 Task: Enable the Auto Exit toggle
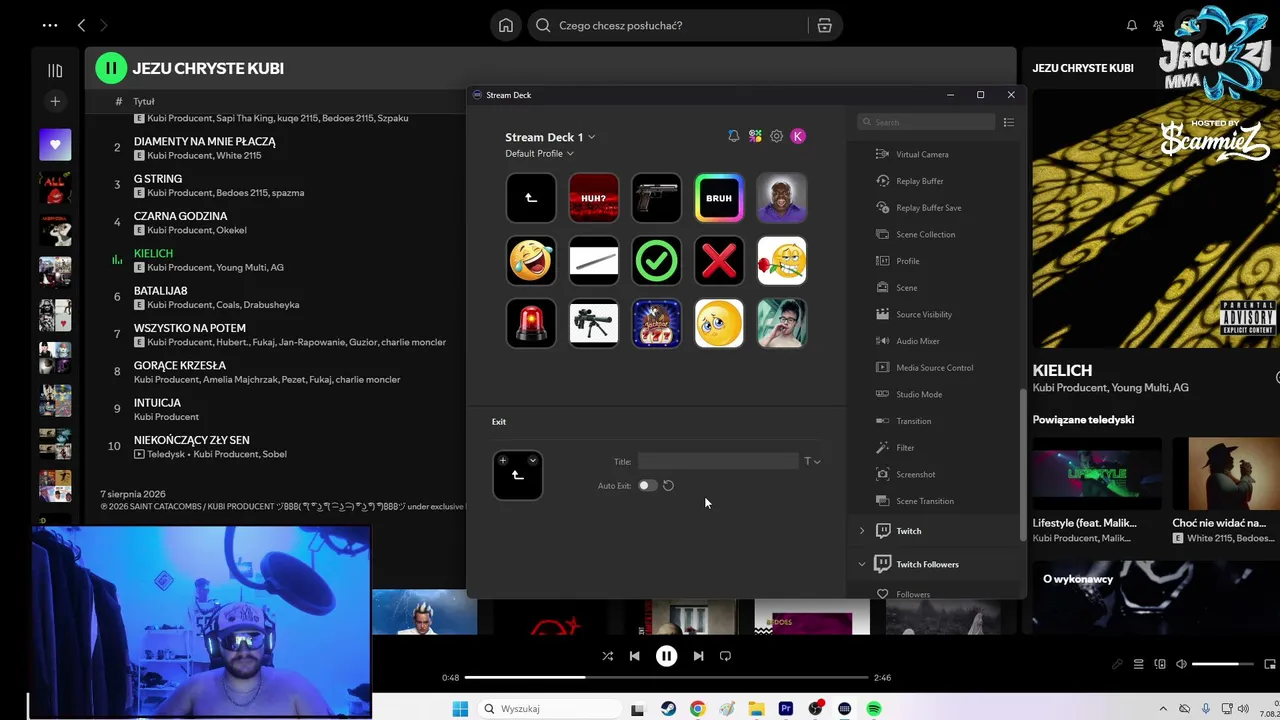click(648, 486)
